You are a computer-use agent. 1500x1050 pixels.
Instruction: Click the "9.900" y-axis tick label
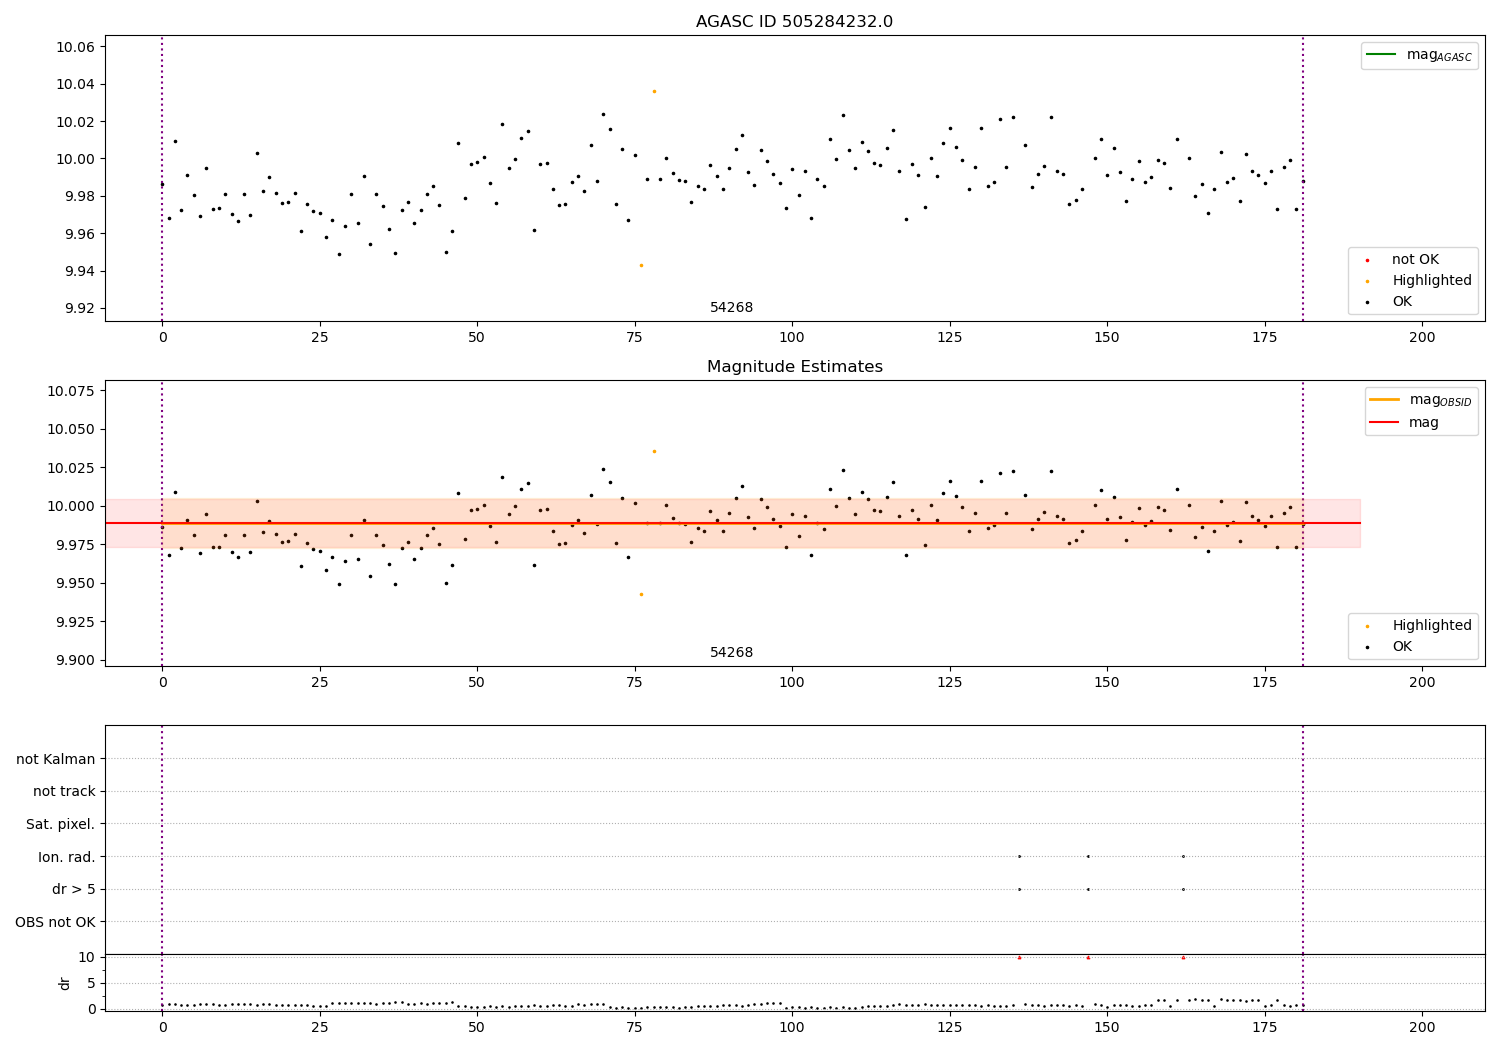point(75,660)
